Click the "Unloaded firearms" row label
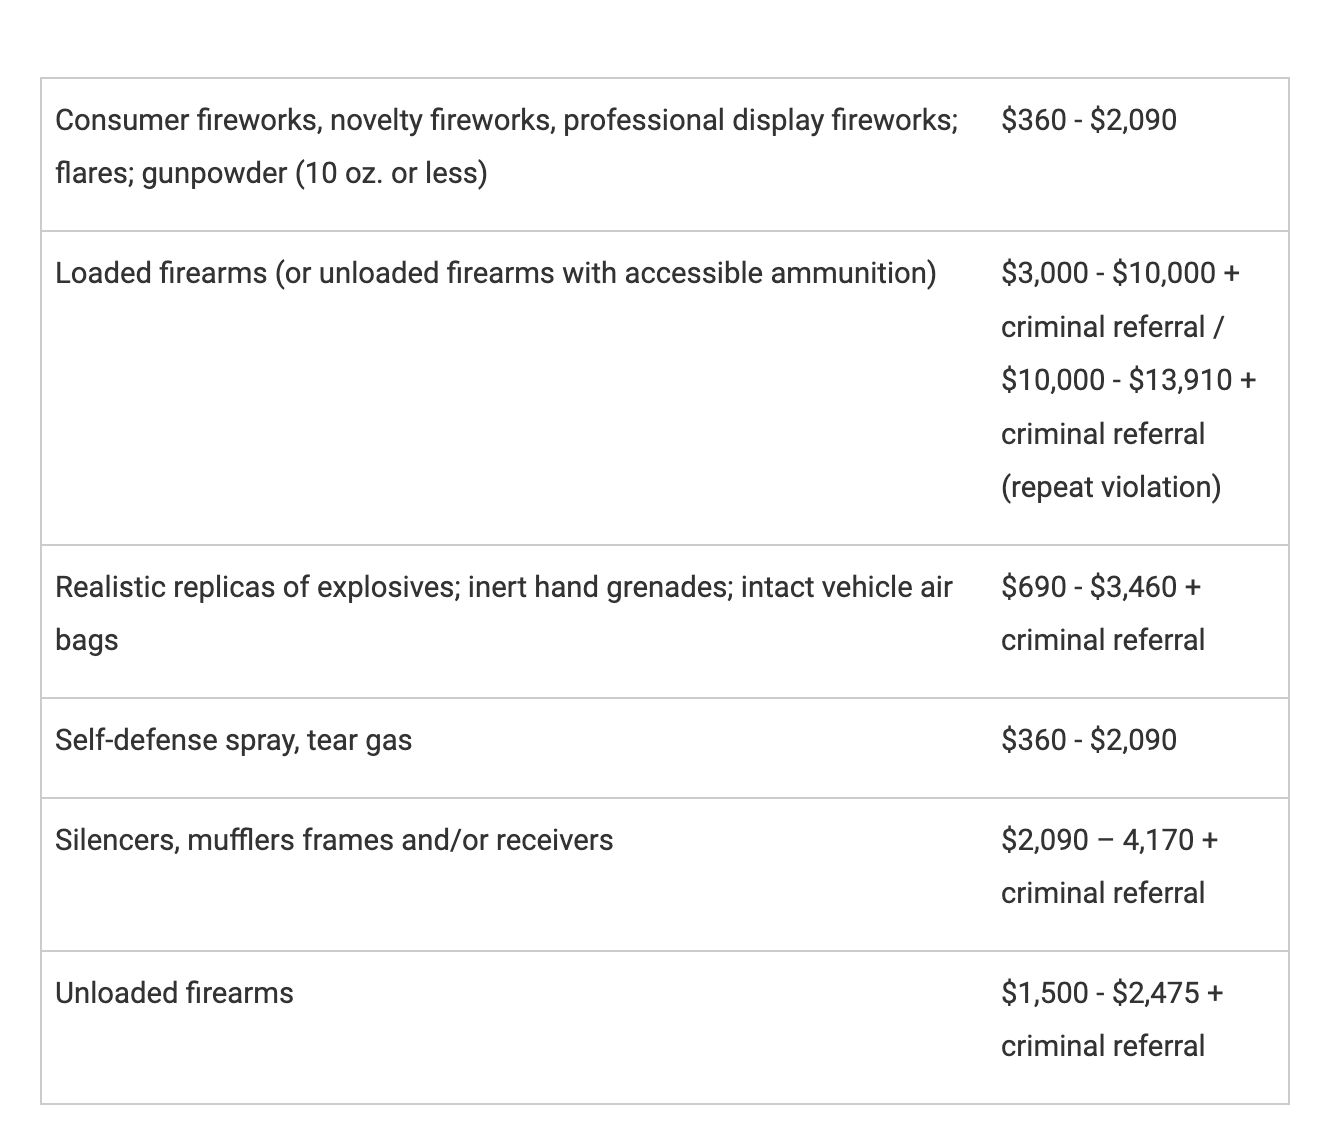This screenshot has width=1332, height=1138. (x=174, y=993)
